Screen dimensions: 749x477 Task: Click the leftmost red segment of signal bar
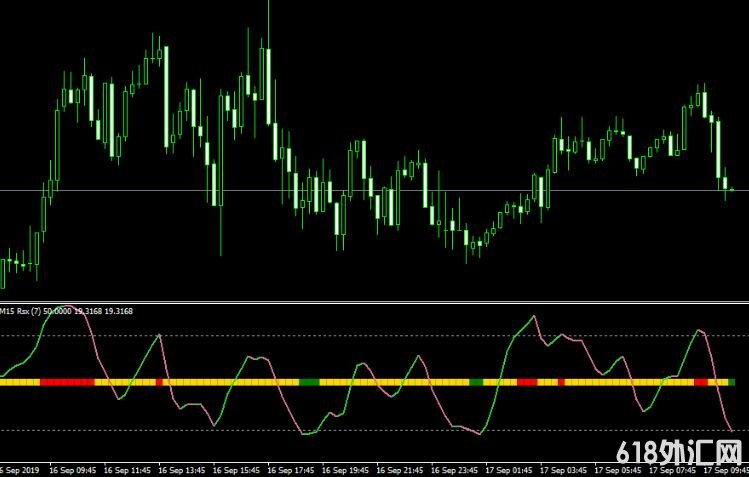[66, 382]
